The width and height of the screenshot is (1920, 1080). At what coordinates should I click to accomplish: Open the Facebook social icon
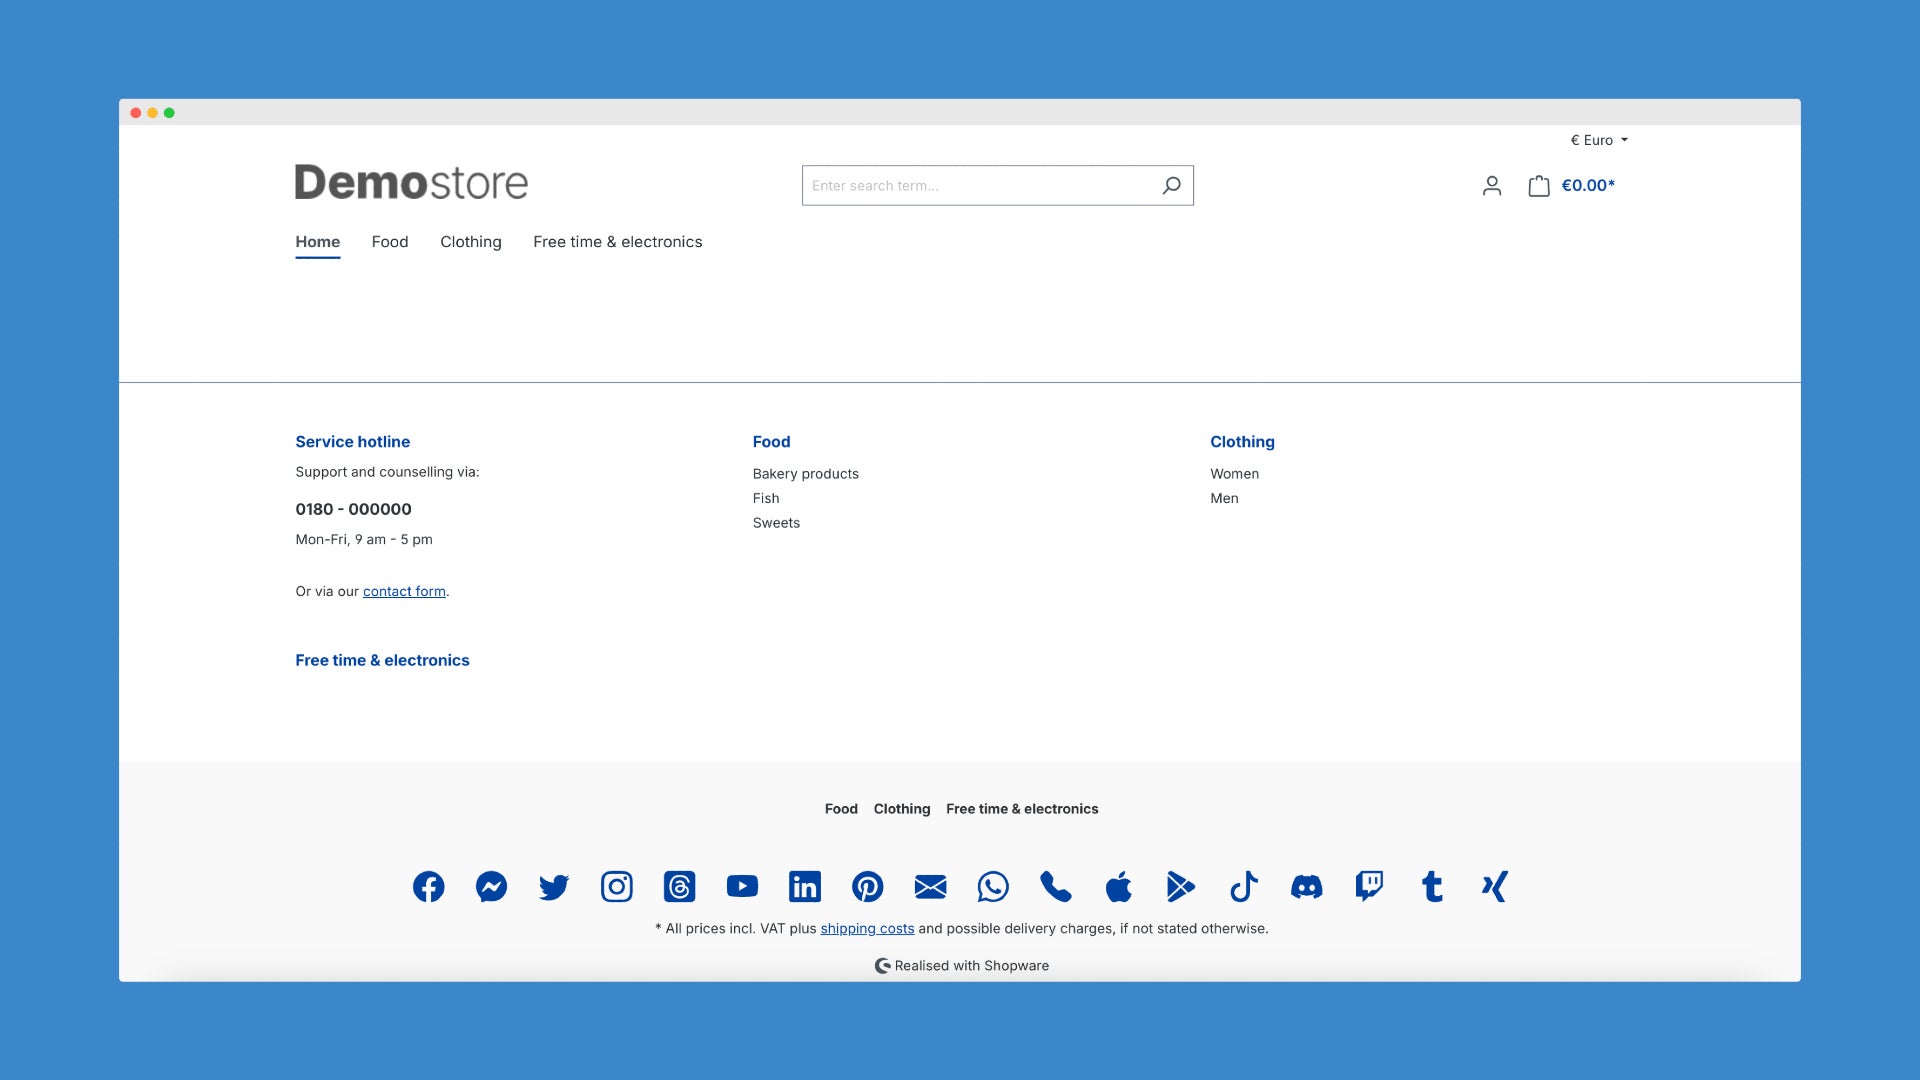click(428, 887)
